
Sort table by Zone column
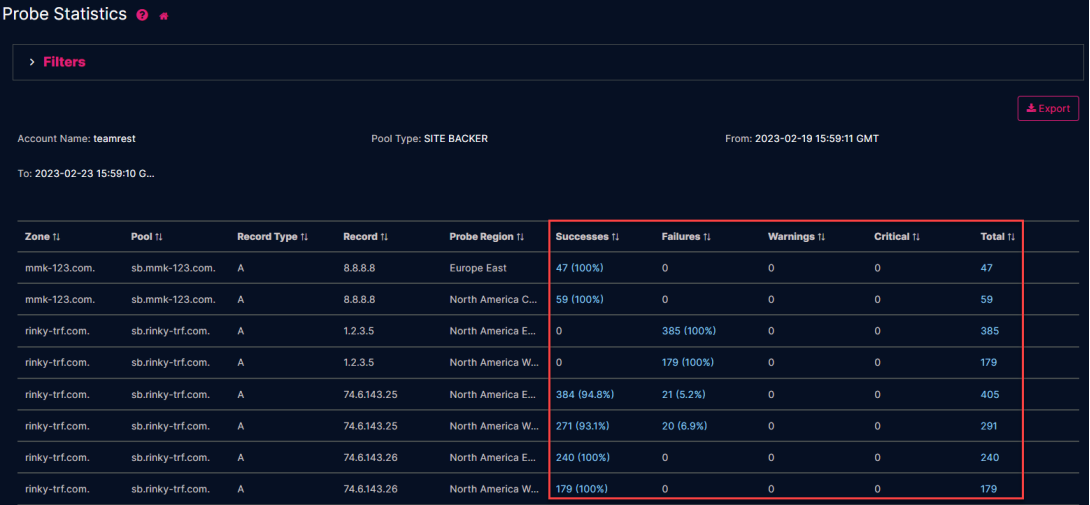[x=42, y=237]
